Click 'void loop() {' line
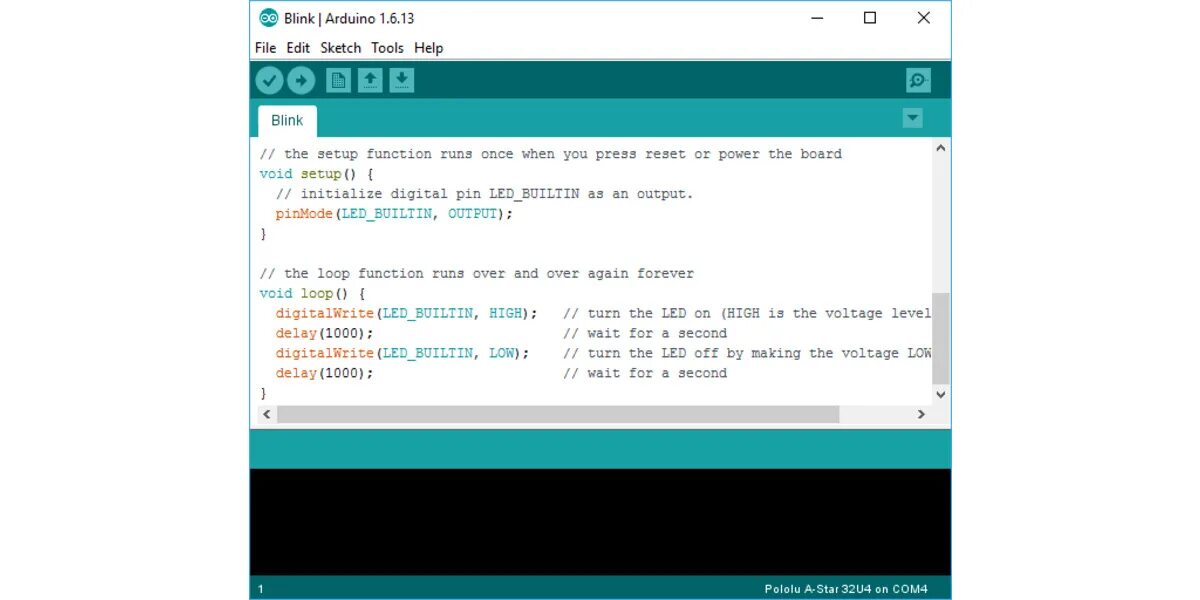 [x=313, y=294]
